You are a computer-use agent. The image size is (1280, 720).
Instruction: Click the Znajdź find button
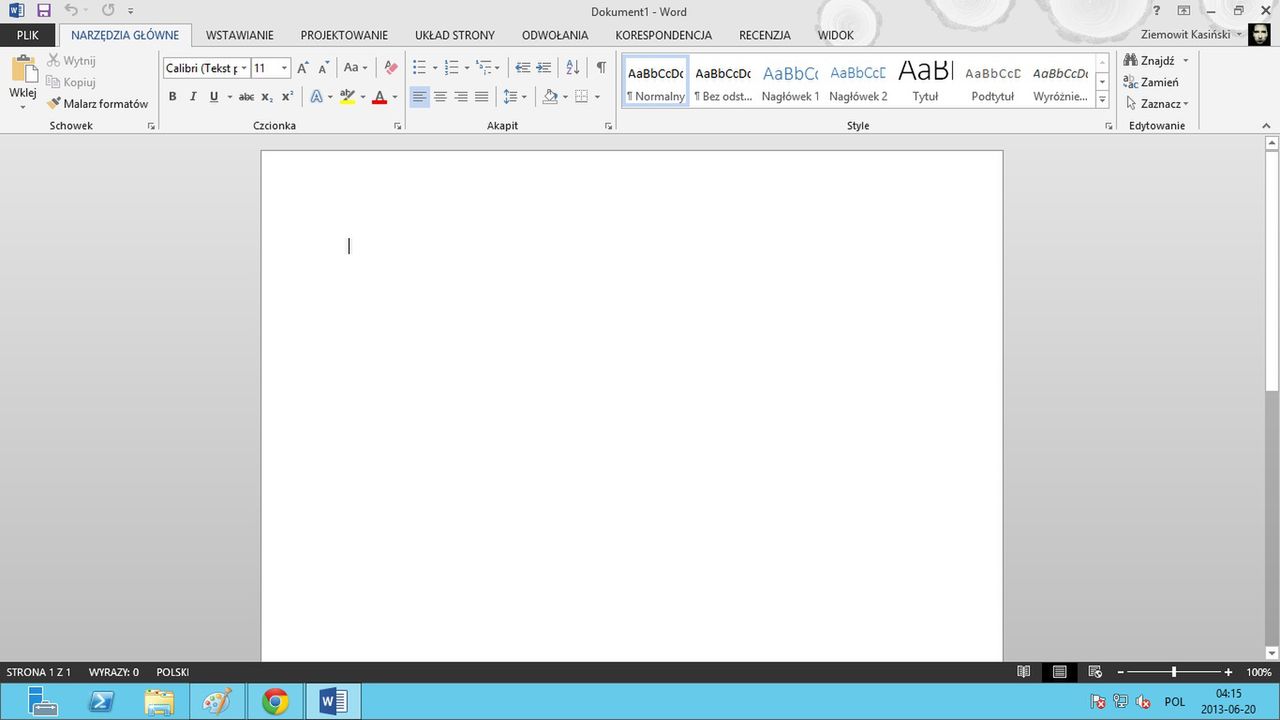[x=1150, y=60]
